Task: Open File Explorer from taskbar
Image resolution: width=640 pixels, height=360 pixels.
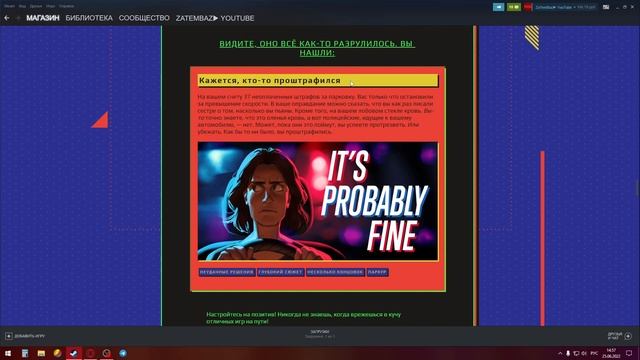Action: click(41, 353)
